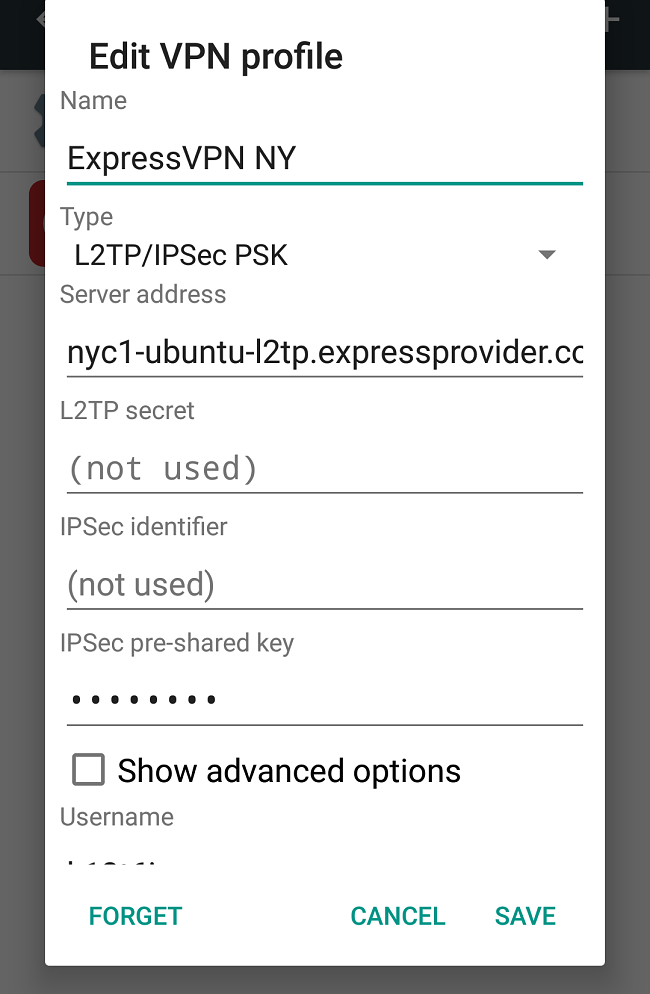Save the VPN profile

[525, 916]
